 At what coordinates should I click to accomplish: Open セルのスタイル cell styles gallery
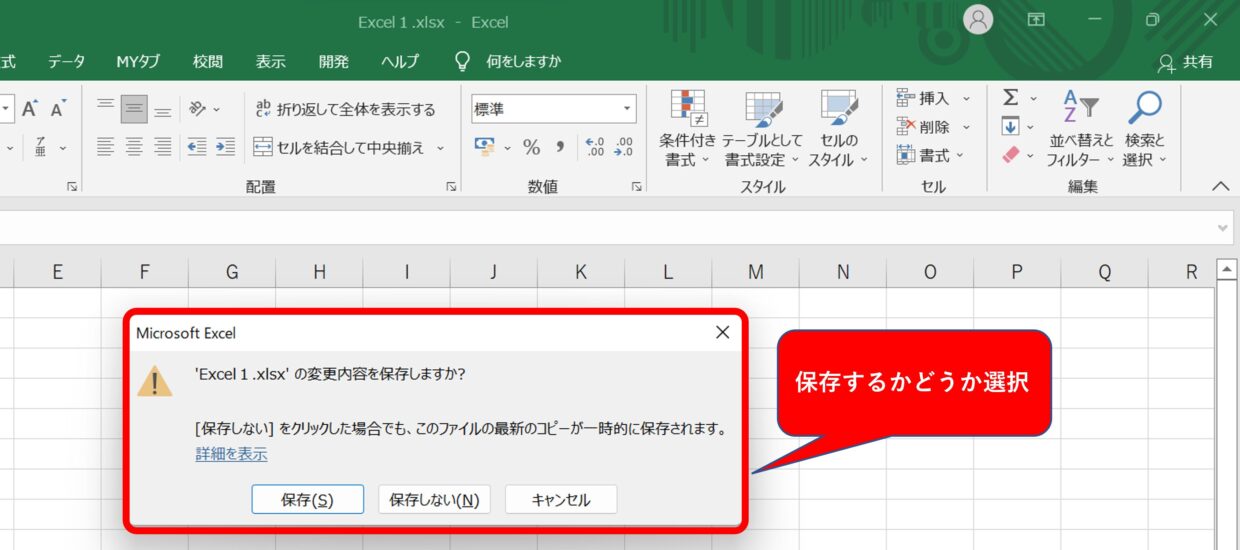tap(839, 129)
